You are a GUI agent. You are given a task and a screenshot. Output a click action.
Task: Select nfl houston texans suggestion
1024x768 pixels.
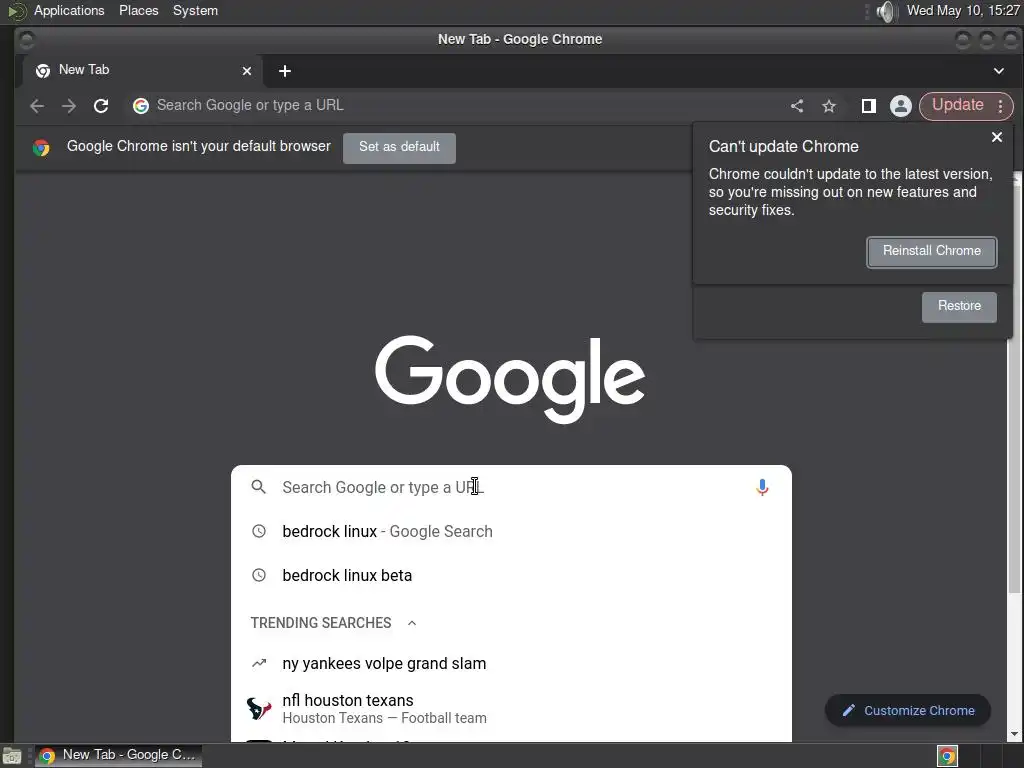pyautogui.click(x=511, y=709)
